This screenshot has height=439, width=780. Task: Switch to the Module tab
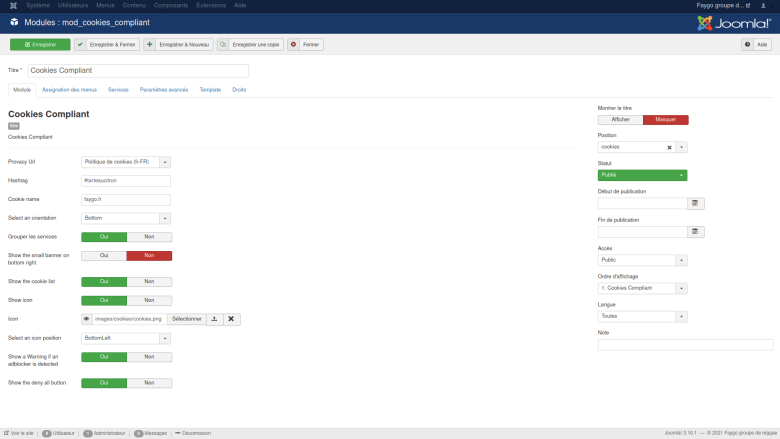(x=22, y=90)
